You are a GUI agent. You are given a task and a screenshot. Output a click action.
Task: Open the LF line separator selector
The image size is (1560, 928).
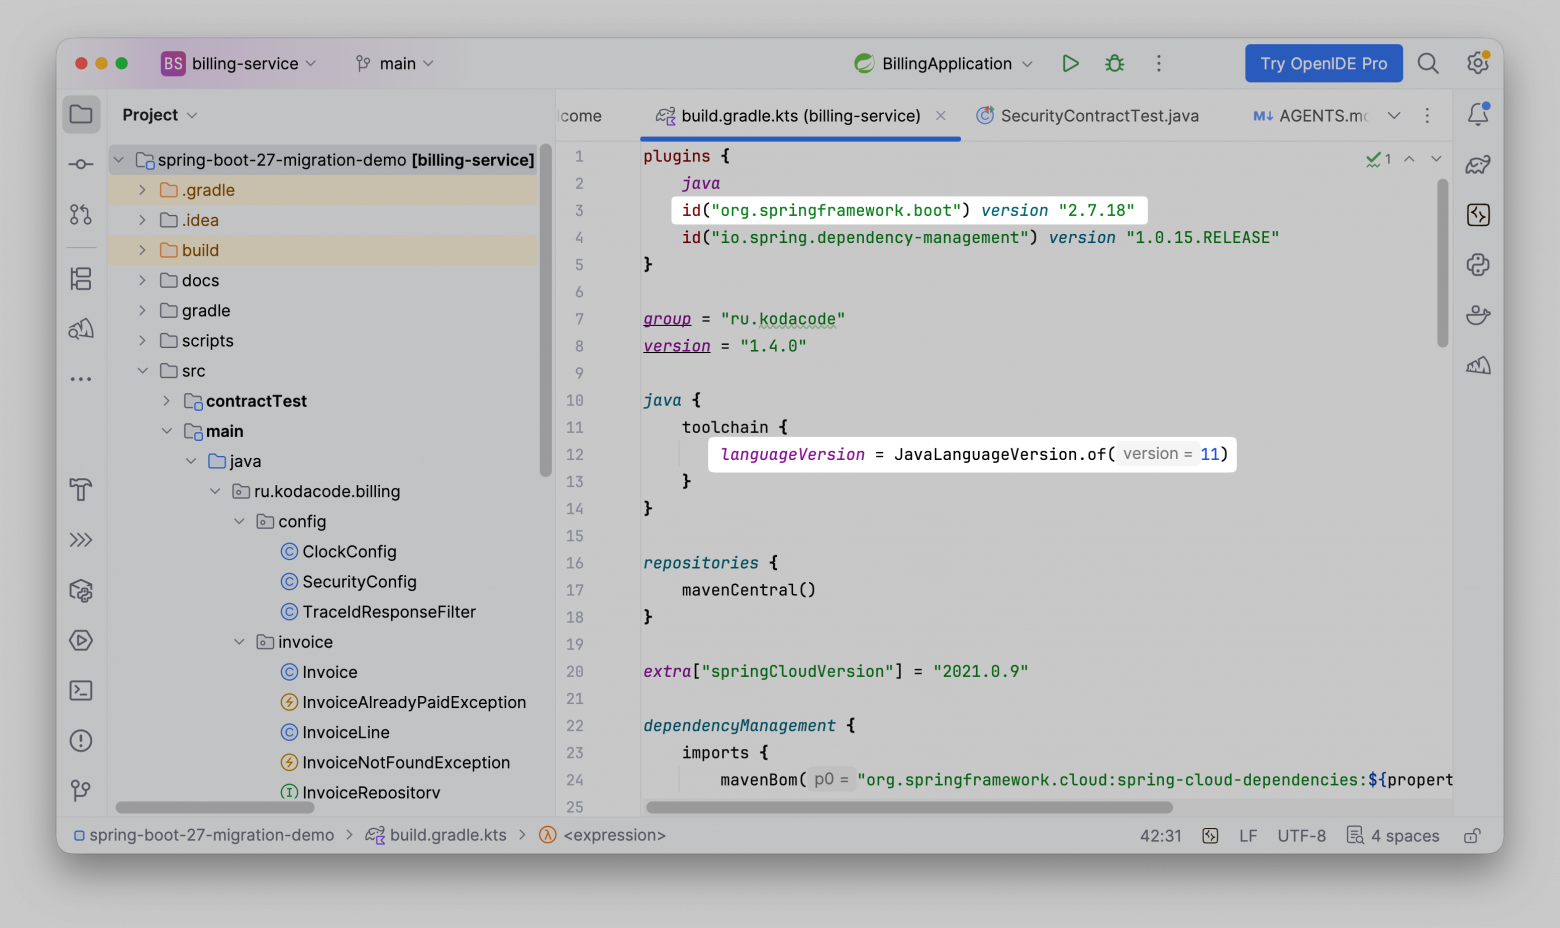(x=1248, y=835)
